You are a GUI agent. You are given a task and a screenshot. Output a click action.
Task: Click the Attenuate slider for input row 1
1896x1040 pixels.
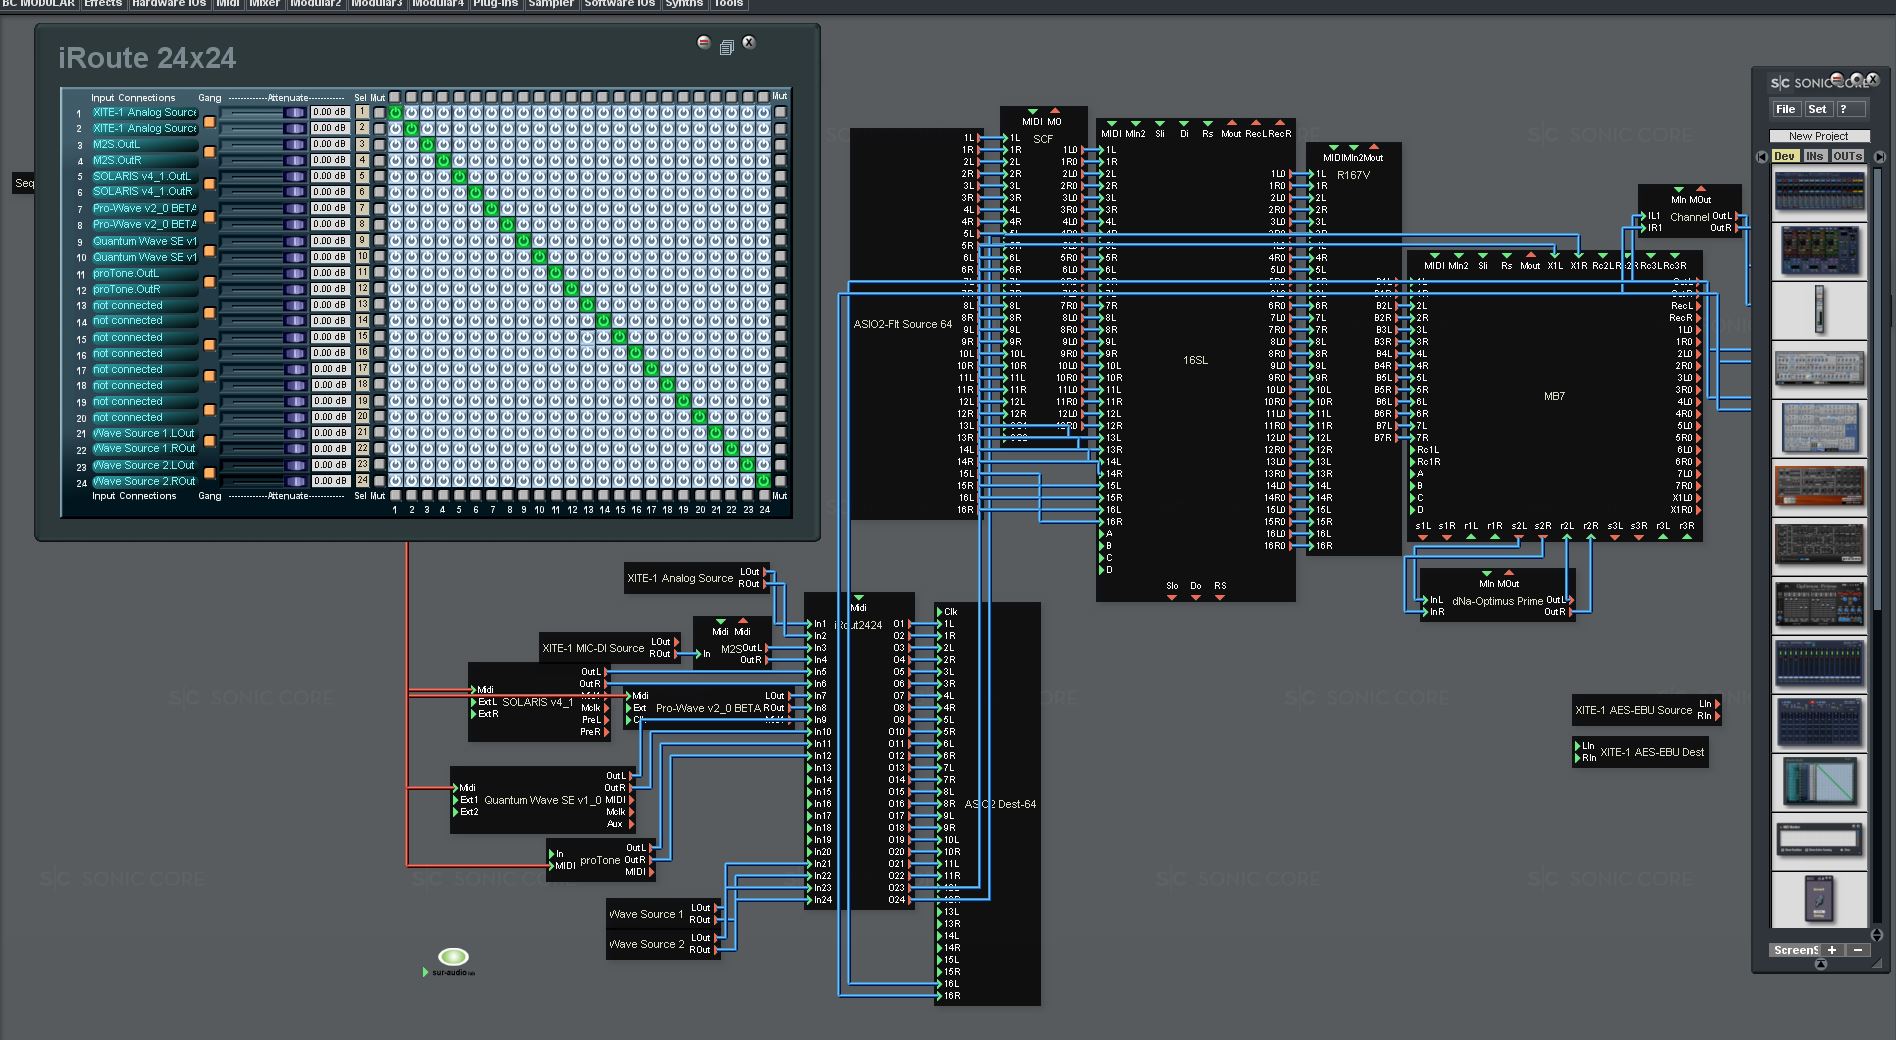[263, 113]
